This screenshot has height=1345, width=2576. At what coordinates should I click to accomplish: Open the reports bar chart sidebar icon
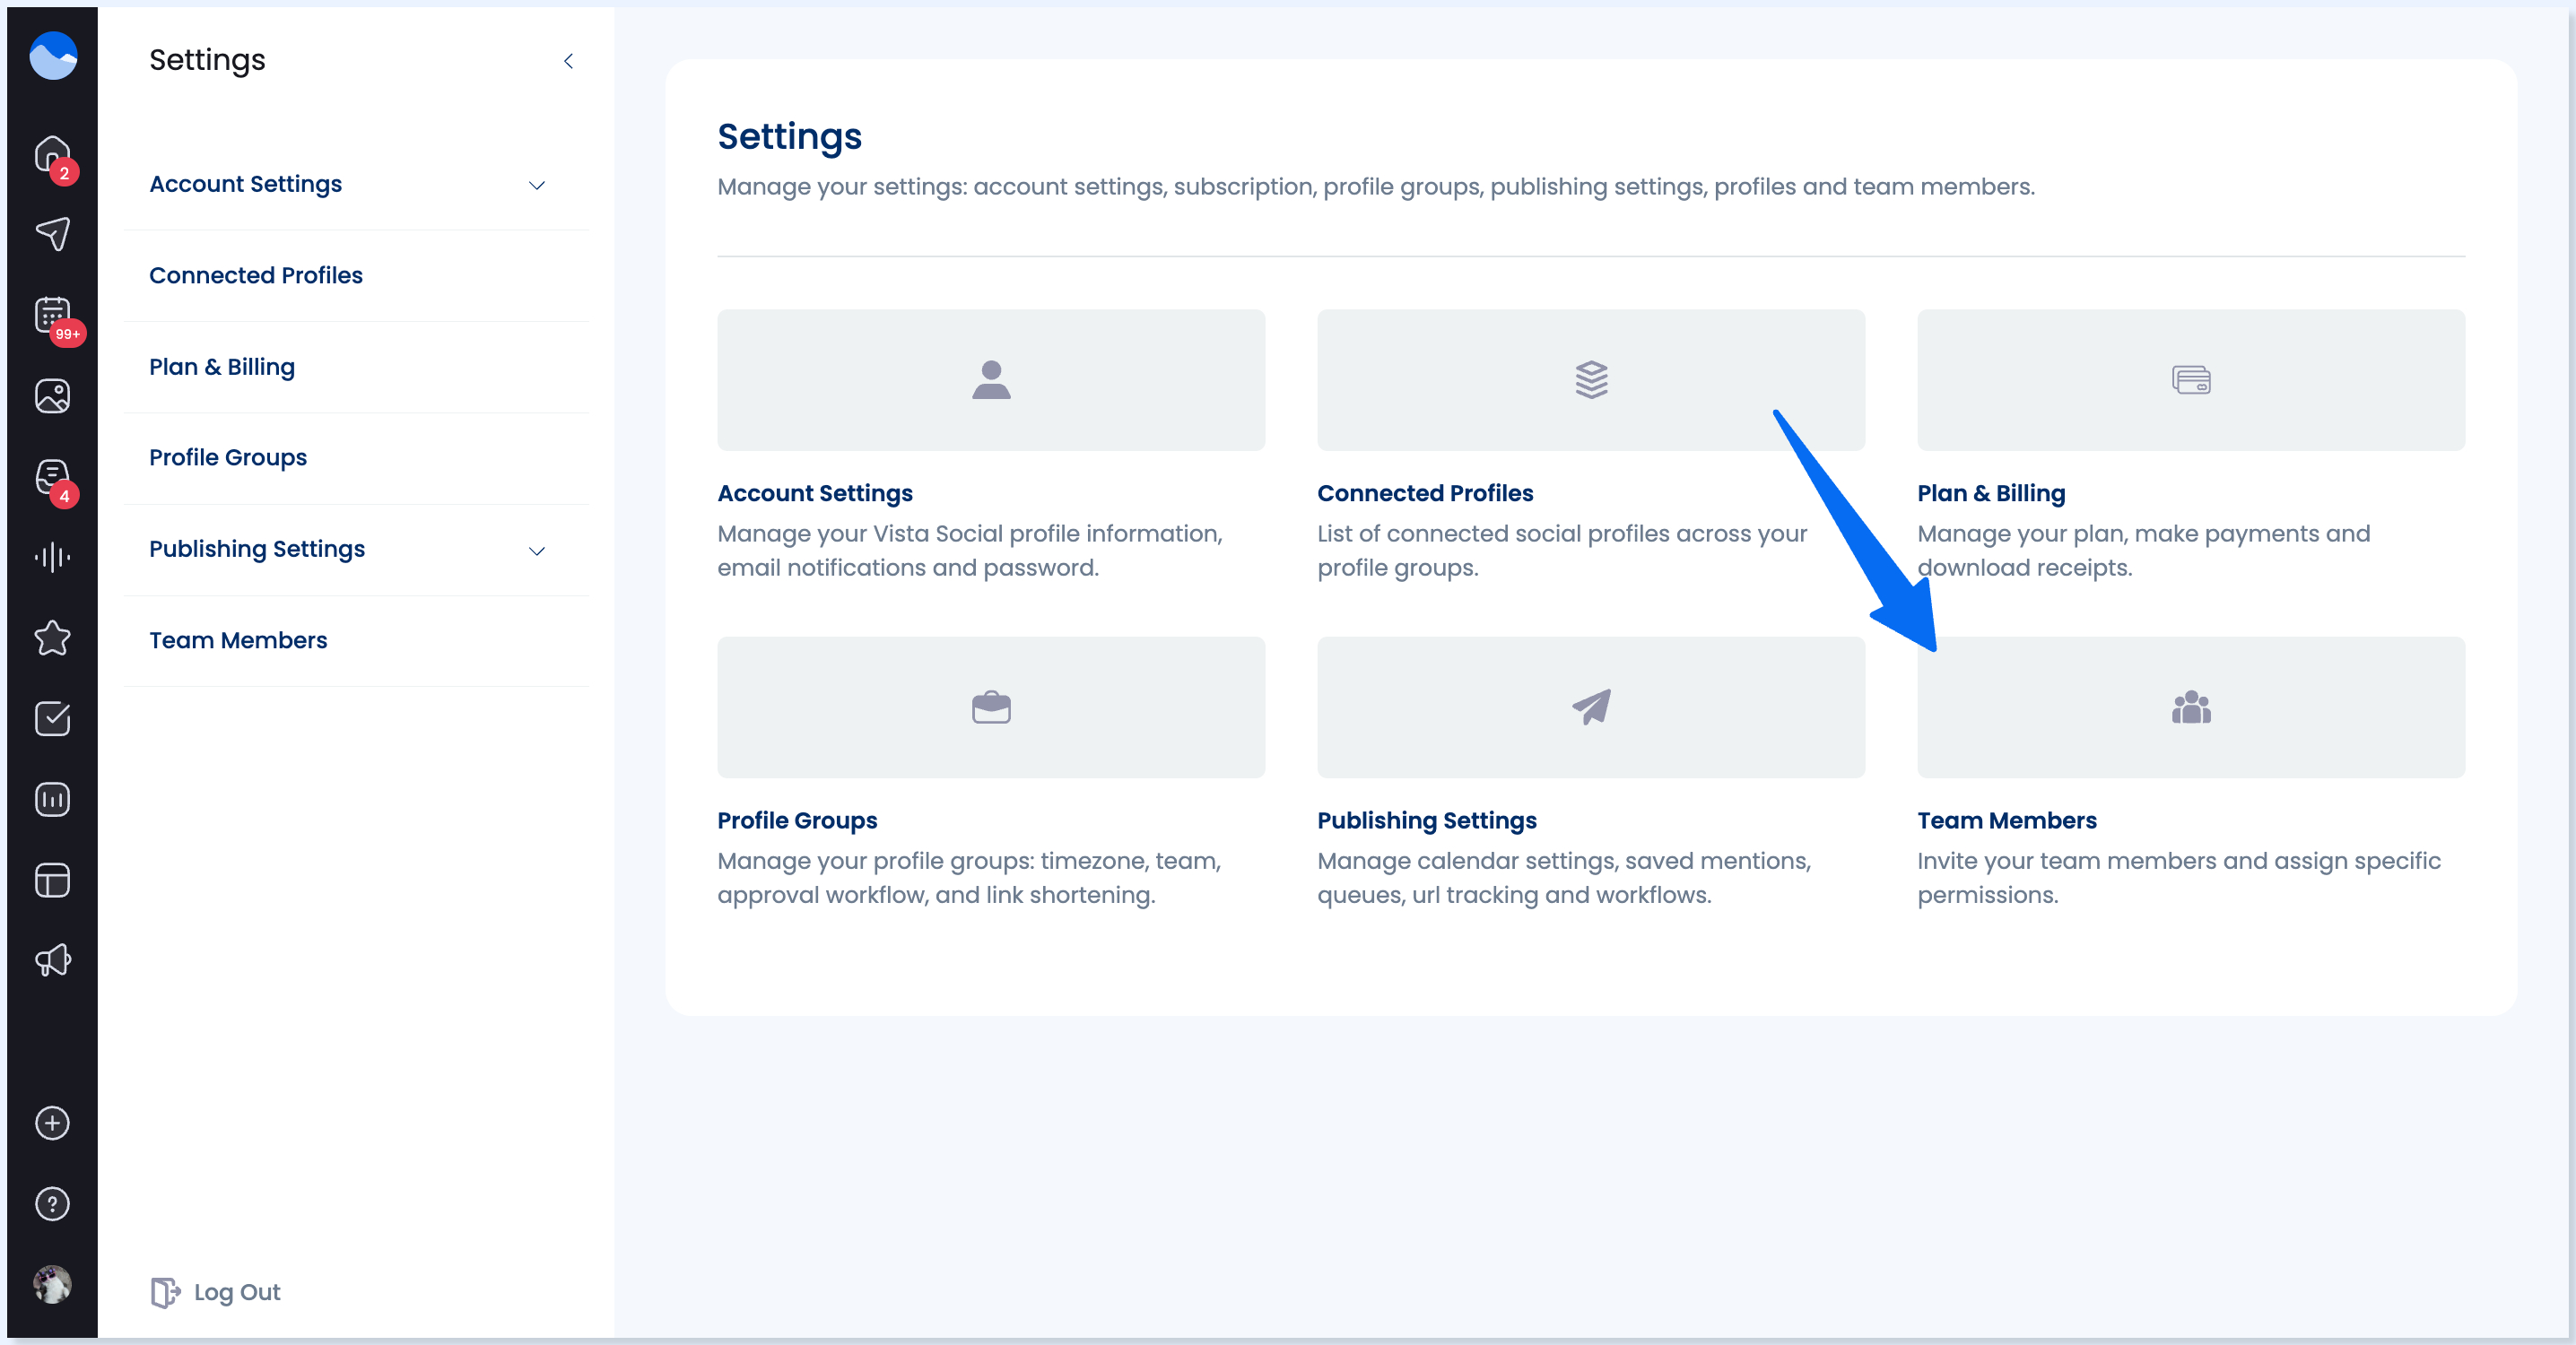pos(53,800)
